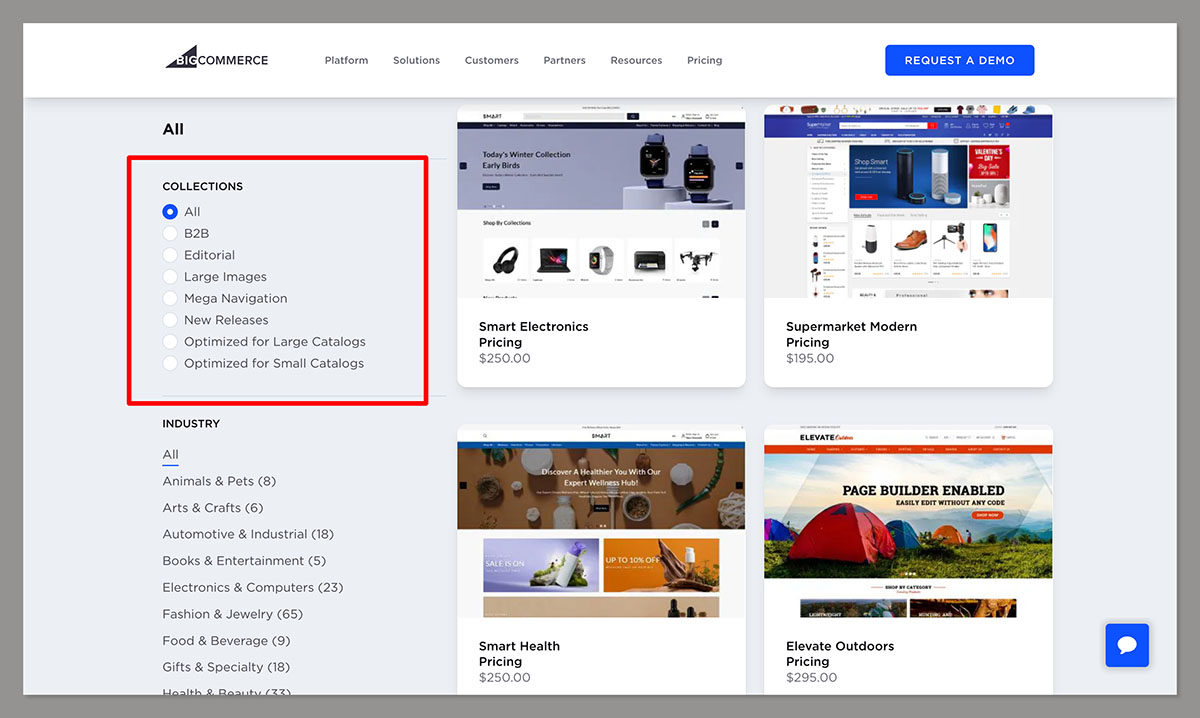Select the Editorial collection filter
Viewport: 1200px width, 718px height.
tap(170, 254)
